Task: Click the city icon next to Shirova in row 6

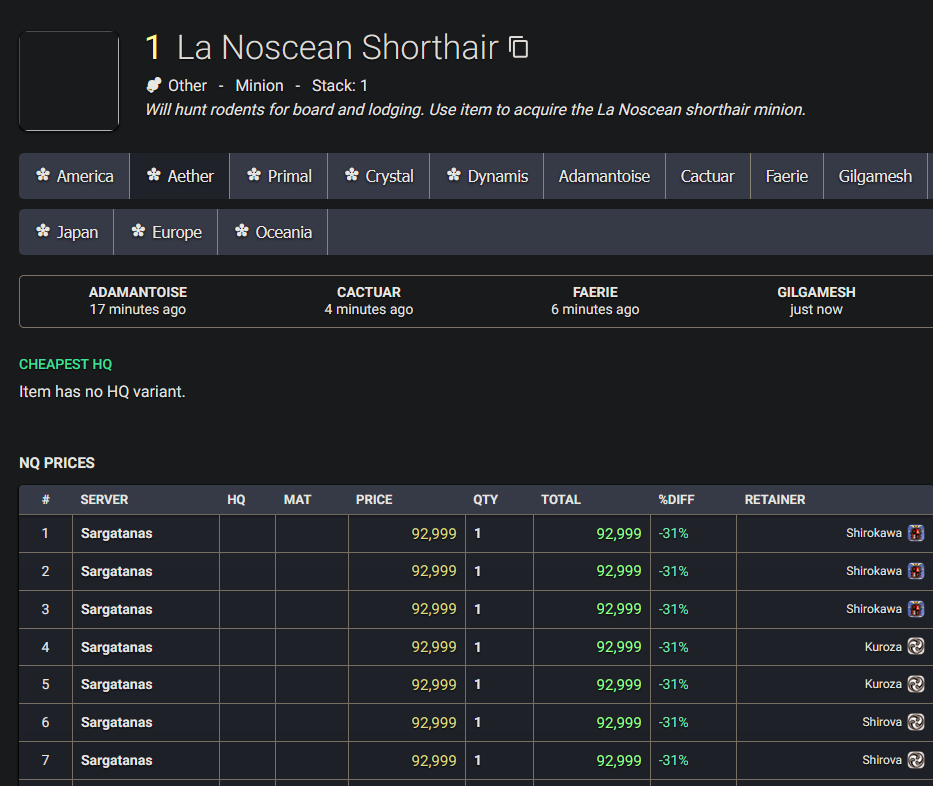Action: (x=916, y=722)
